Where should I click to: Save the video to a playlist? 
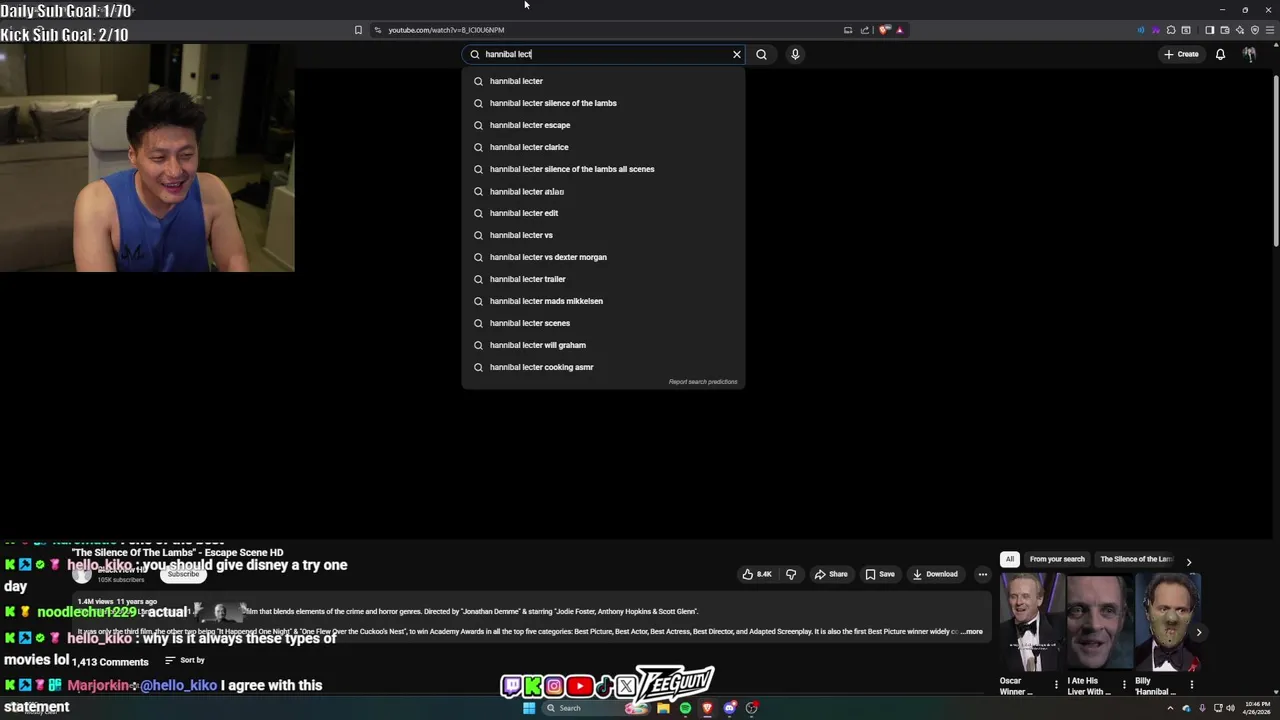(880, 574)
